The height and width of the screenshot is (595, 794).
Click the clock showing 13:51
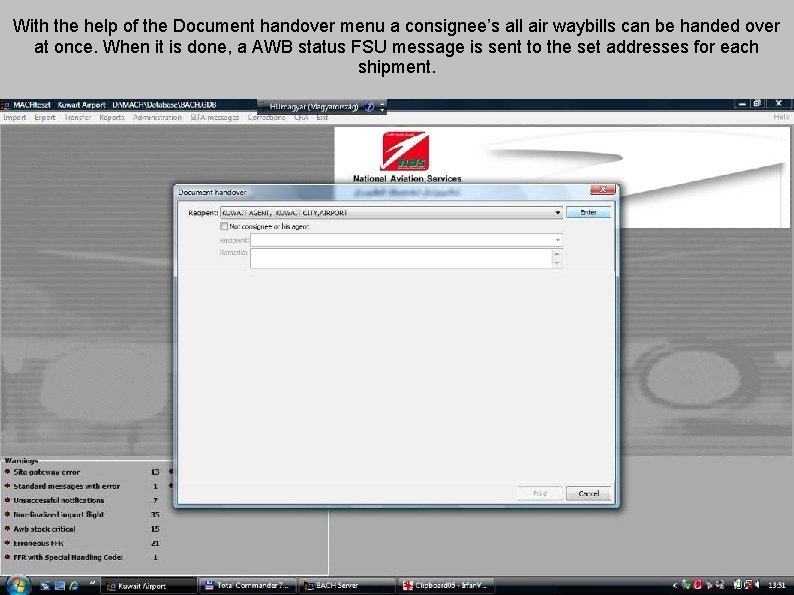pos(776,585)
